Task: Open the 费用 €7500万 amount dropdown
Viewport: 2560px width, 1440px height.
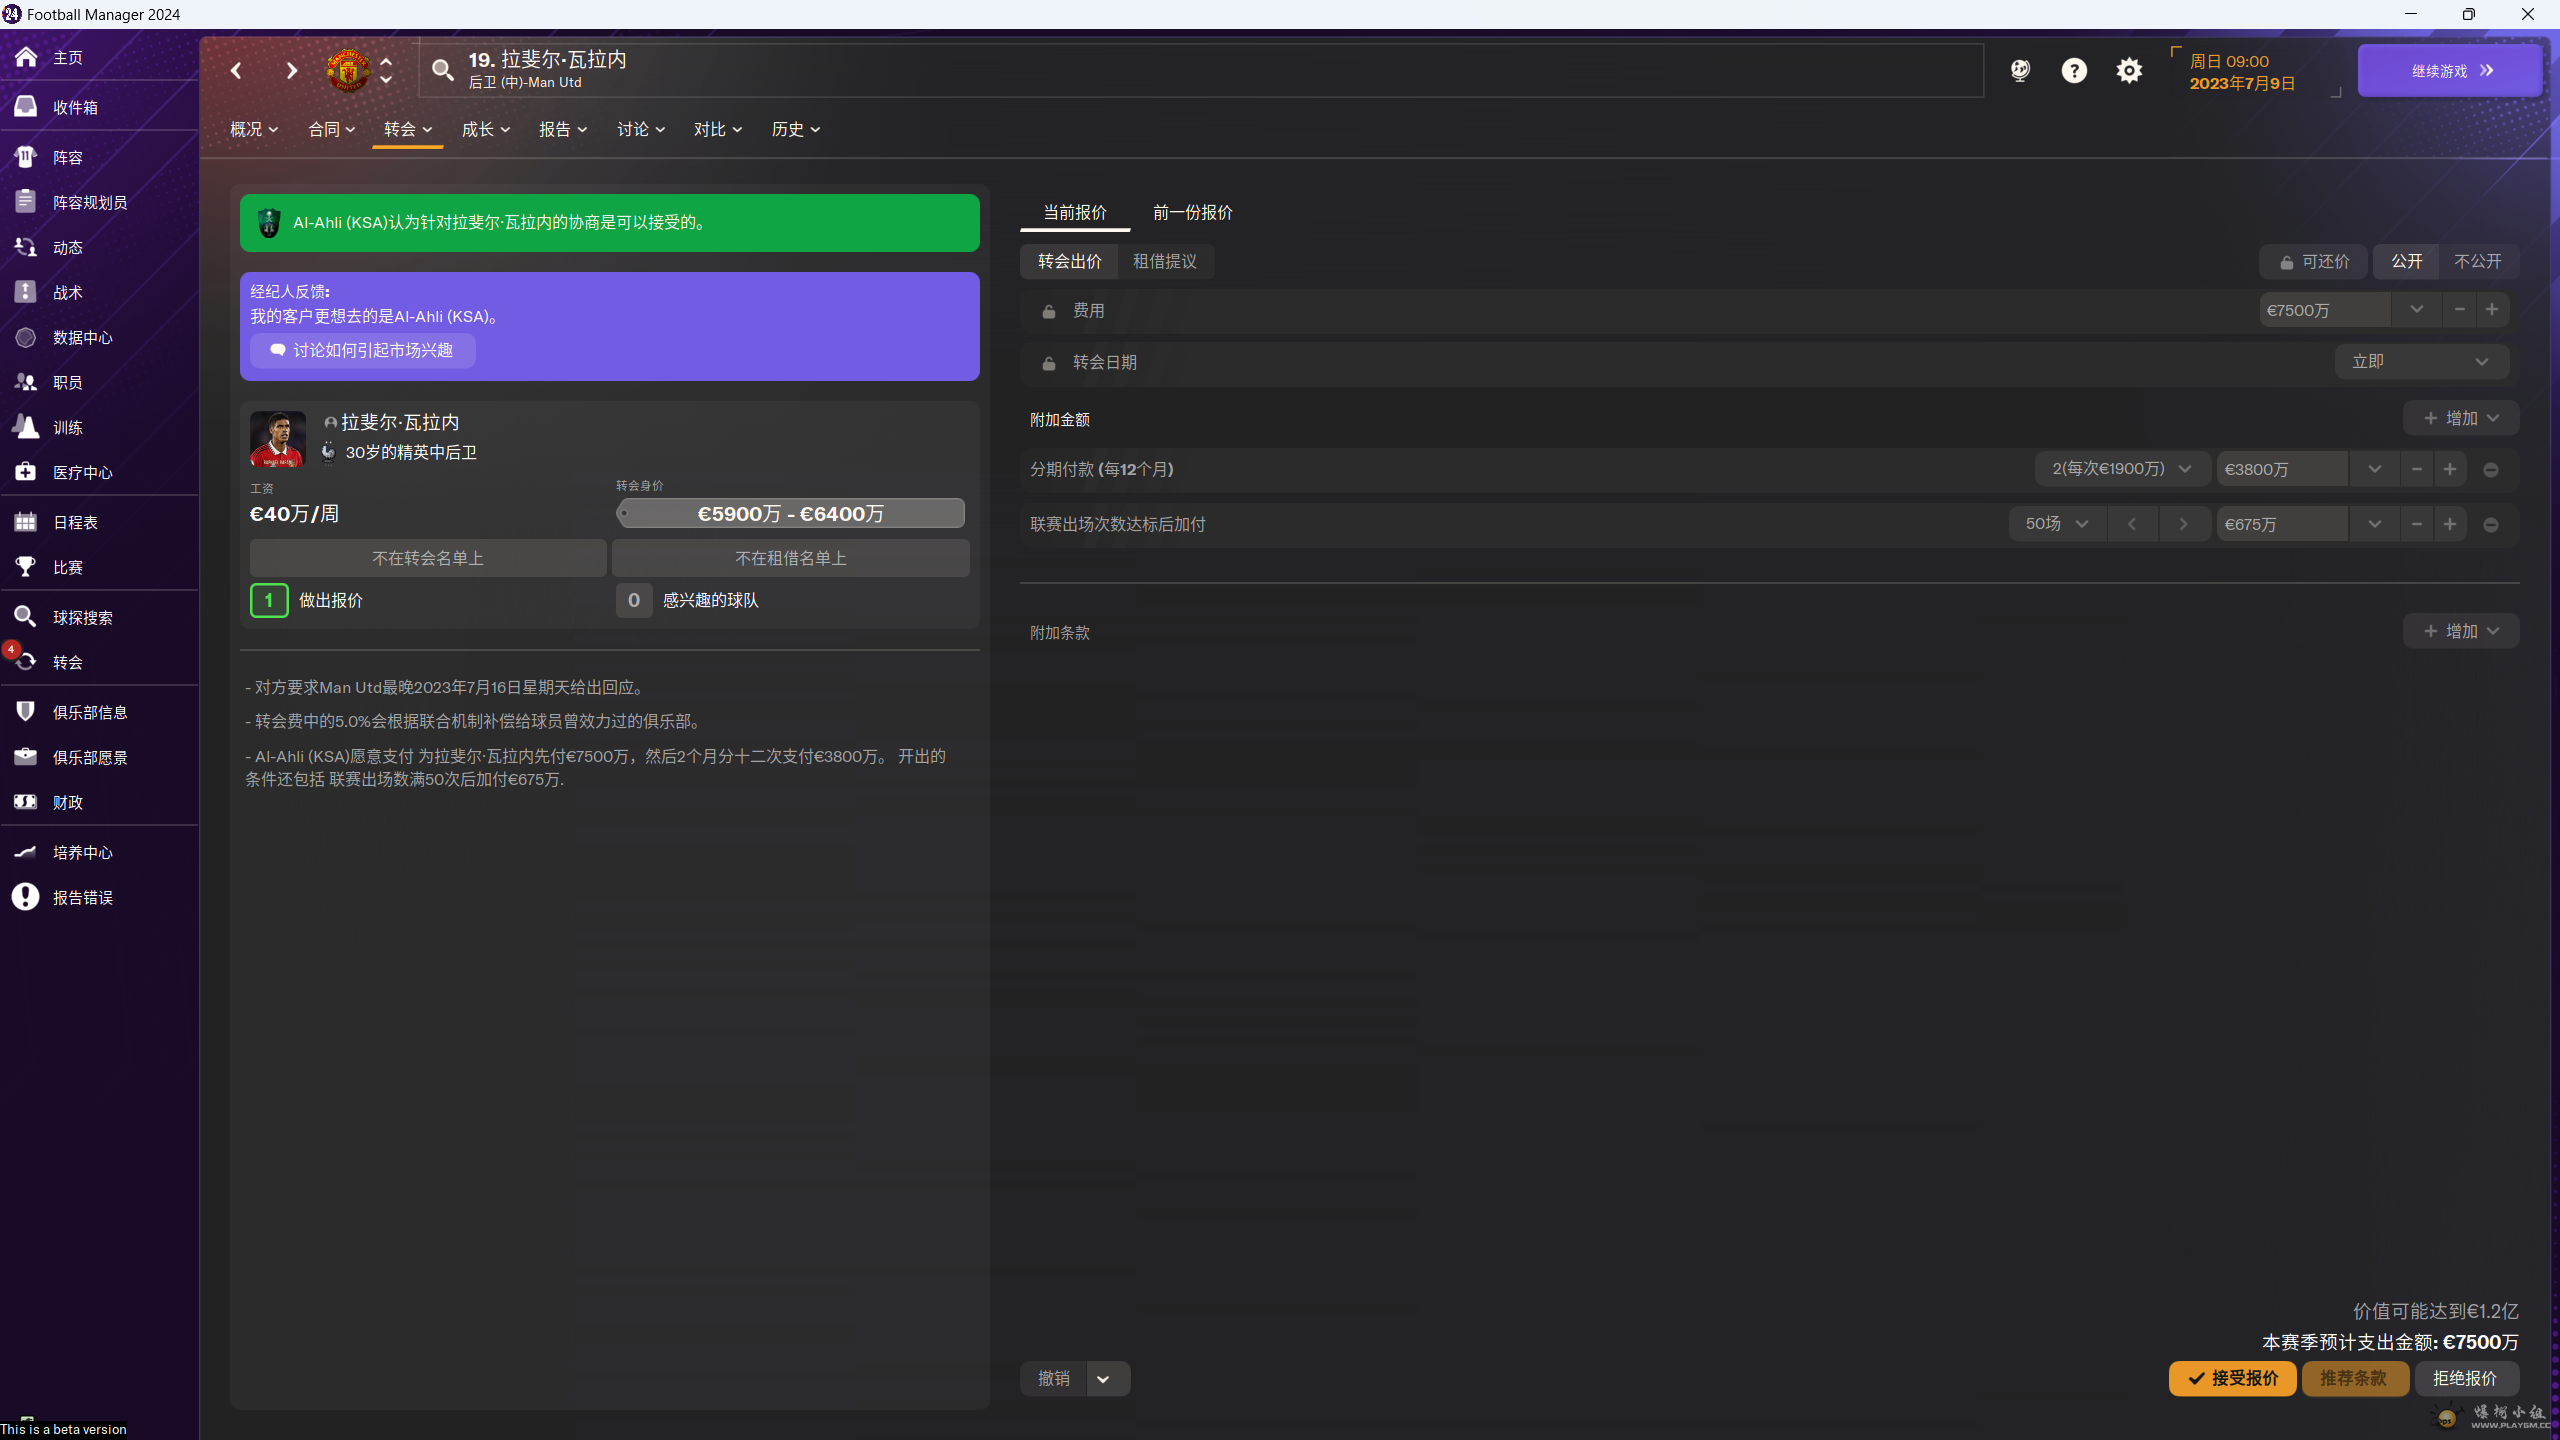Action: [x=2416, y=310]
